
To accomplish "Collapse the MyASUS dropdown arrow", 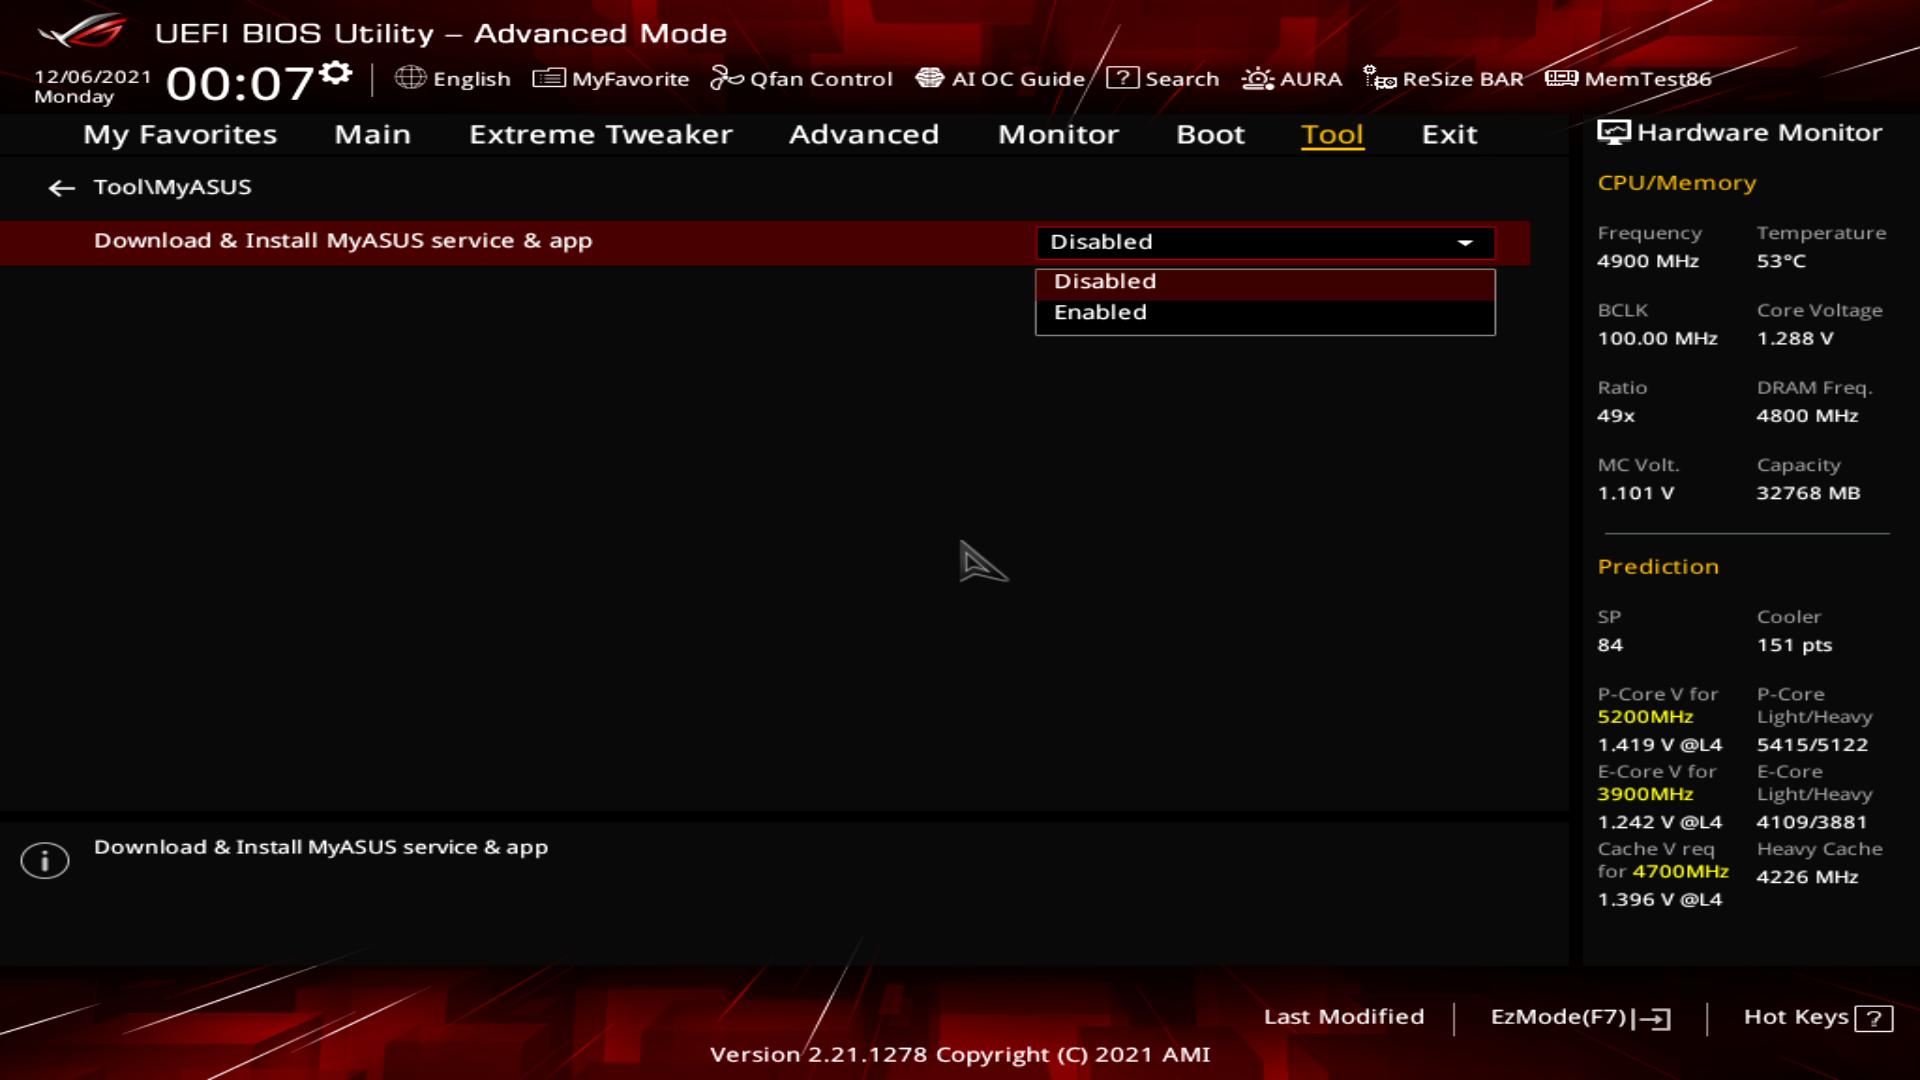I will pos(1465,243).
